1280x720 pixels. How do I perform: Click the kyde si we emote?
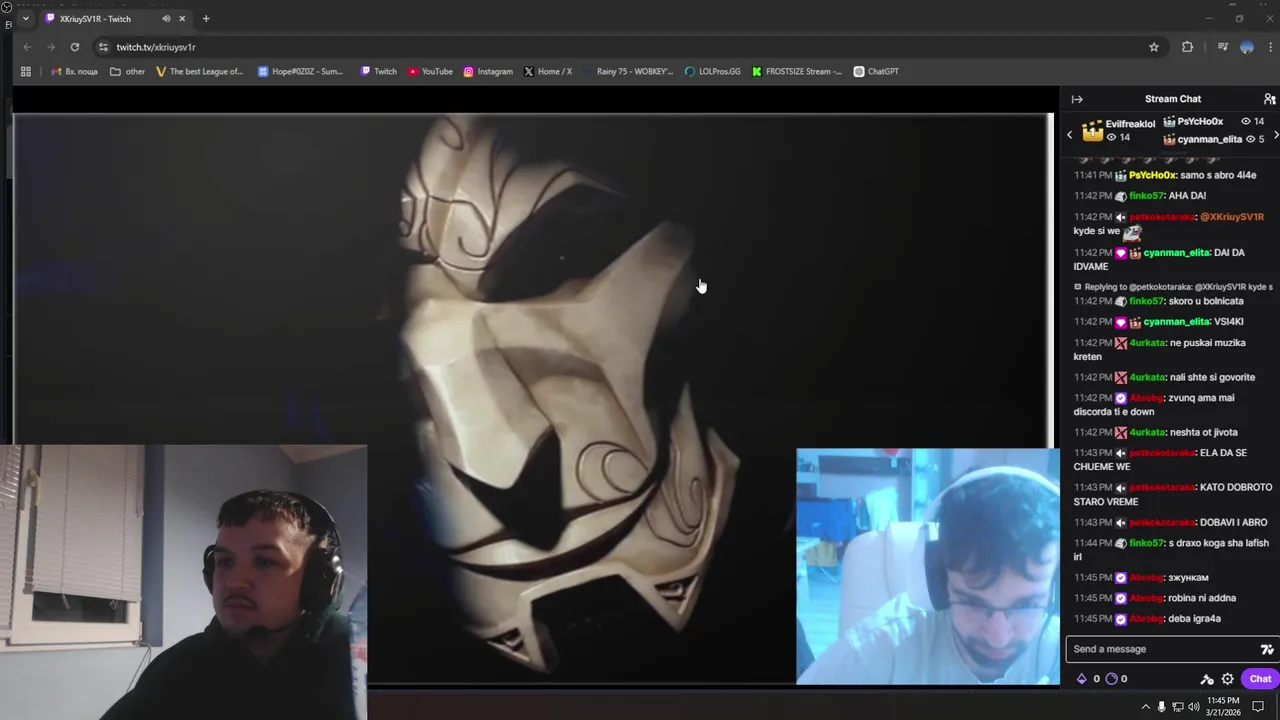[1131, 232]
